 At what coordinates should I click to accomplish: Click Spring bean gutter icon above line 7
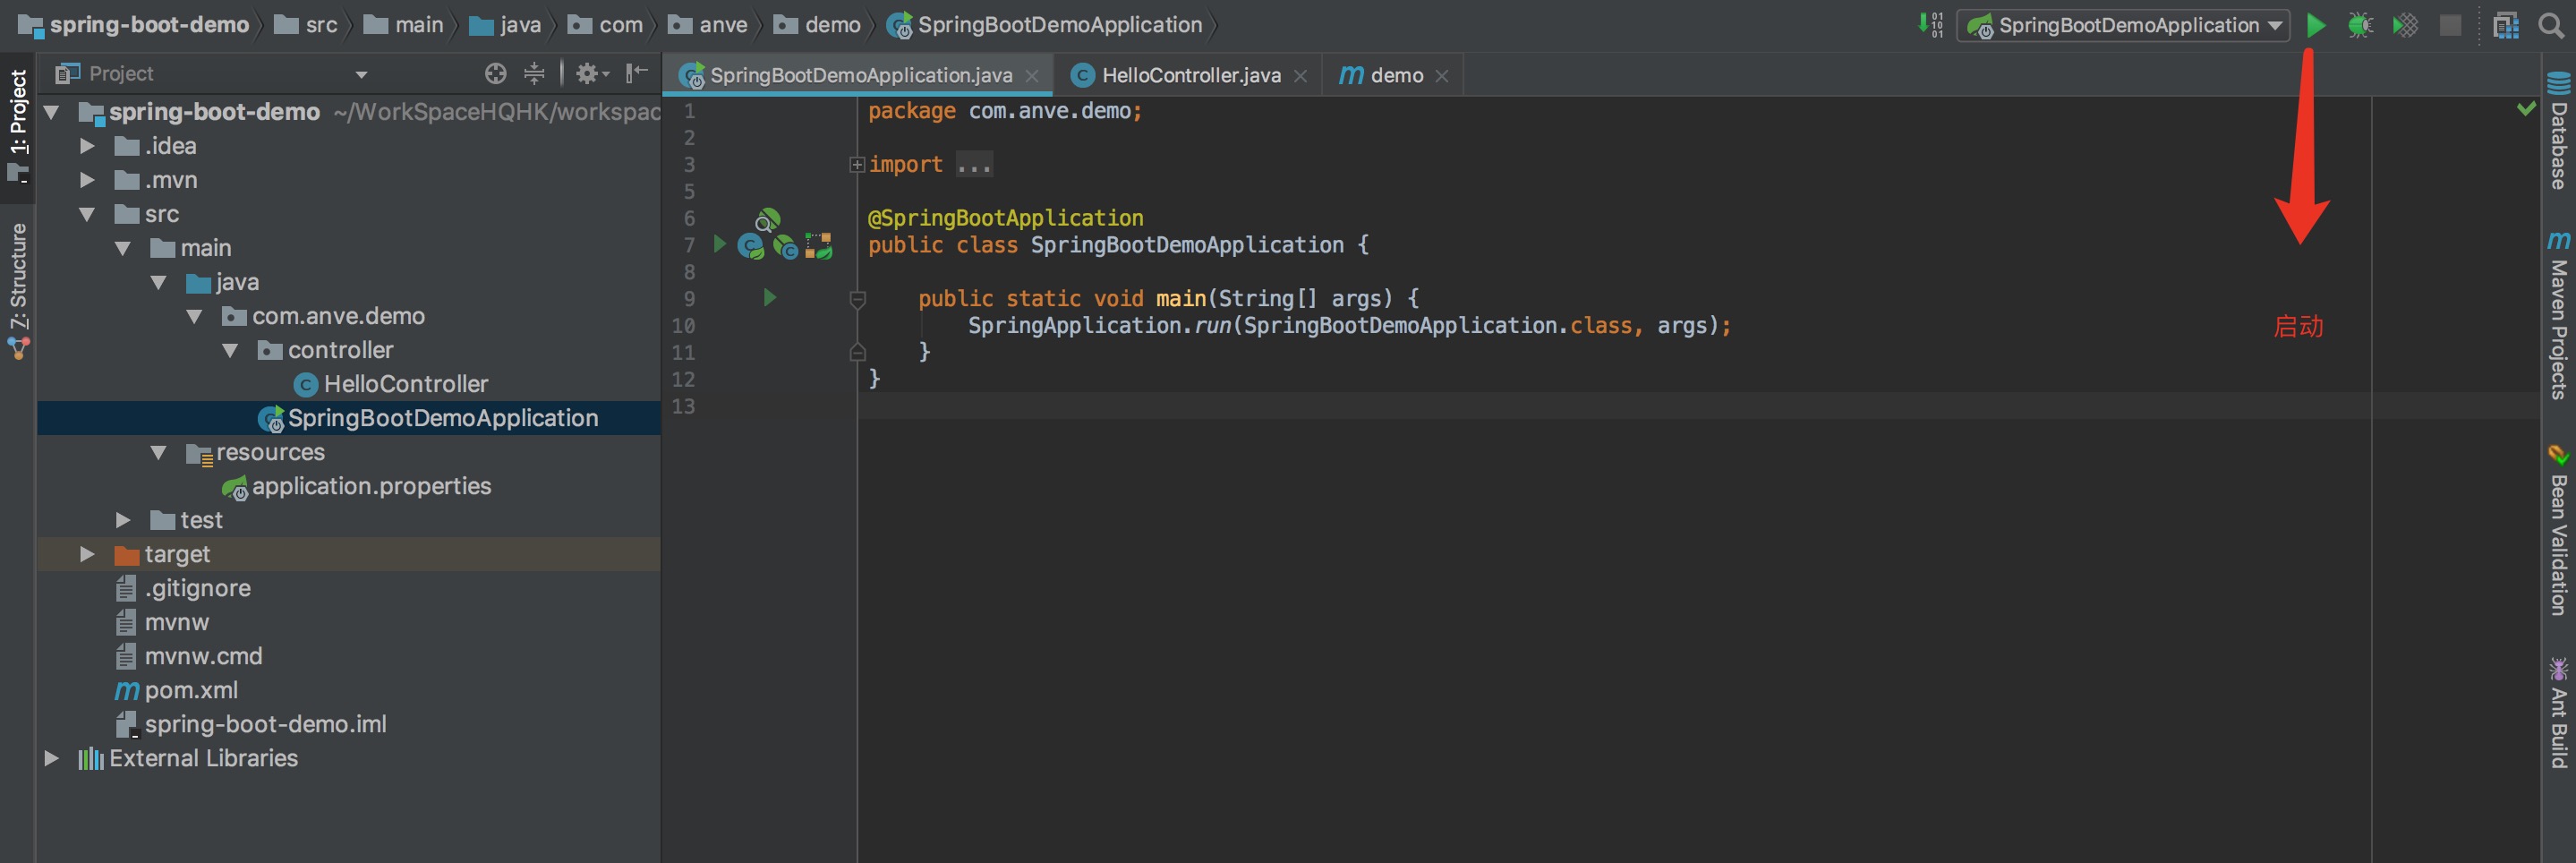coord(767,220)
